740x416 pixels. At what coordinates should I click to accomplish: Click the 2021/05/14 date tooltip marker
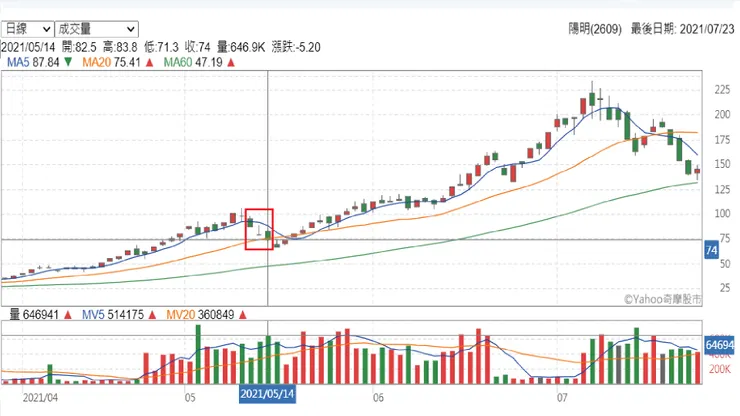pos(267,394)
